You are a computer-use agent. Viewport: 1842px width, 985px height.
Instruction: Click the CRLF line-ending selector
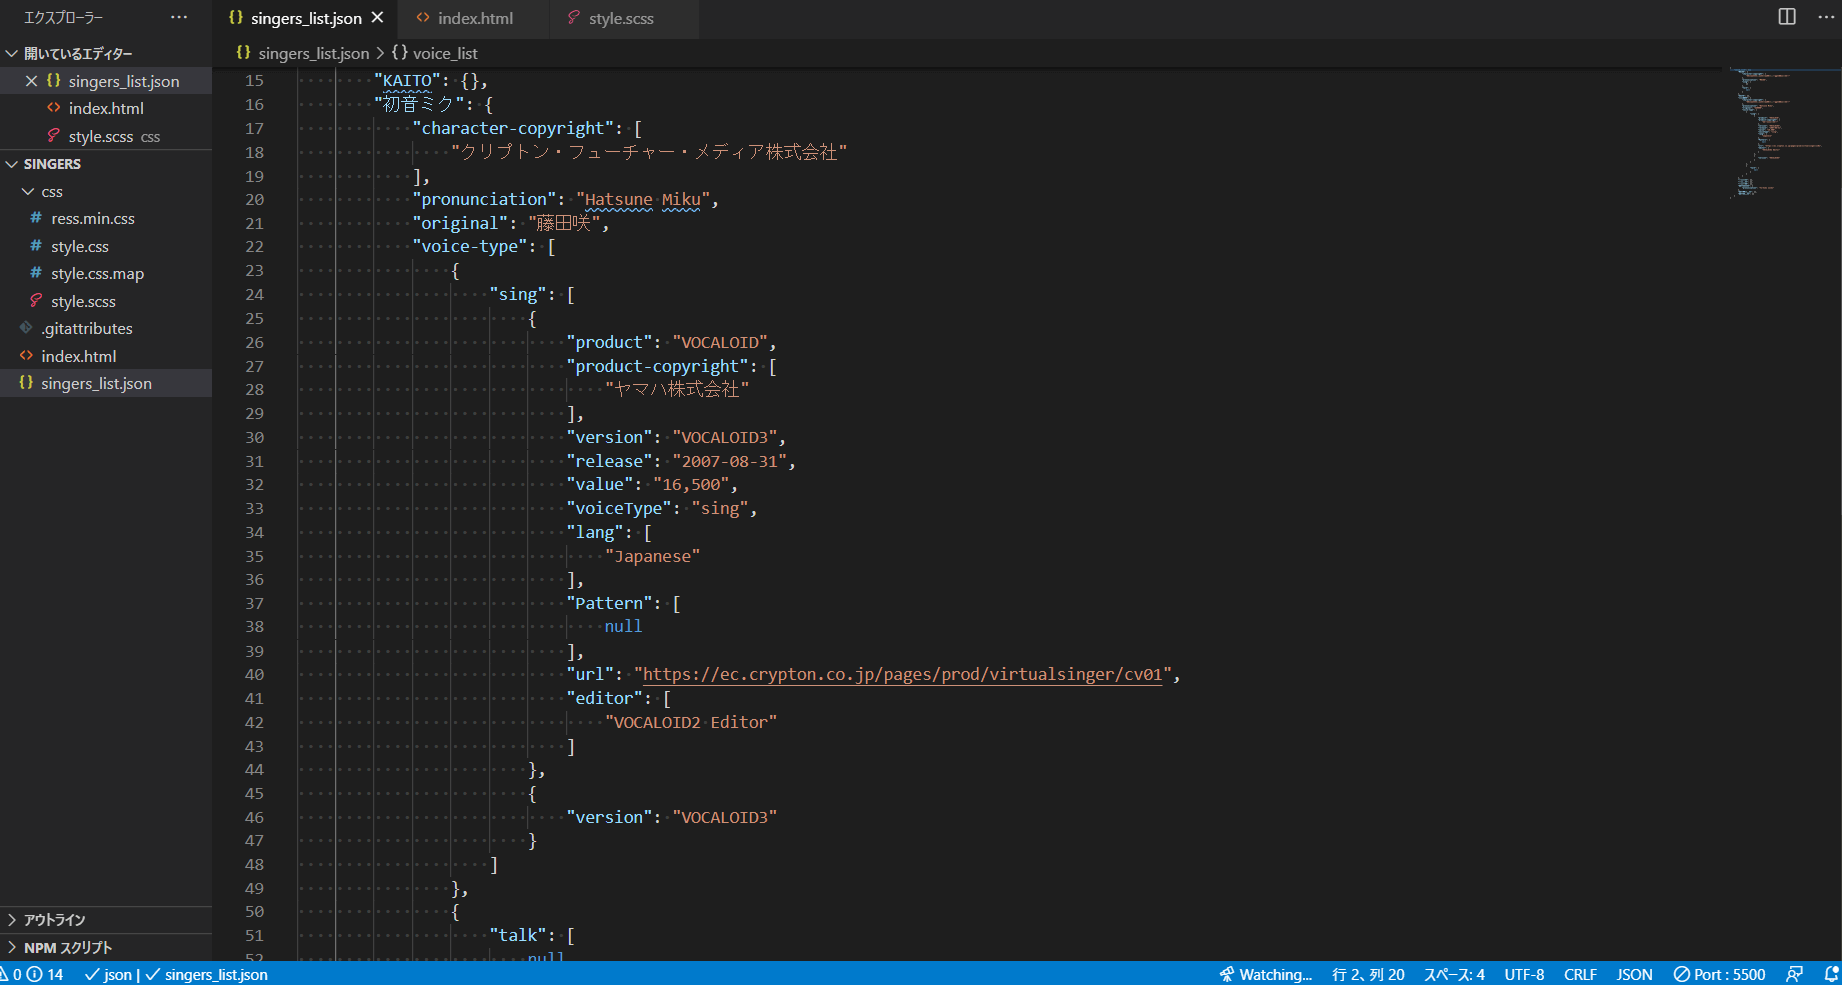tap(1580, 974)
